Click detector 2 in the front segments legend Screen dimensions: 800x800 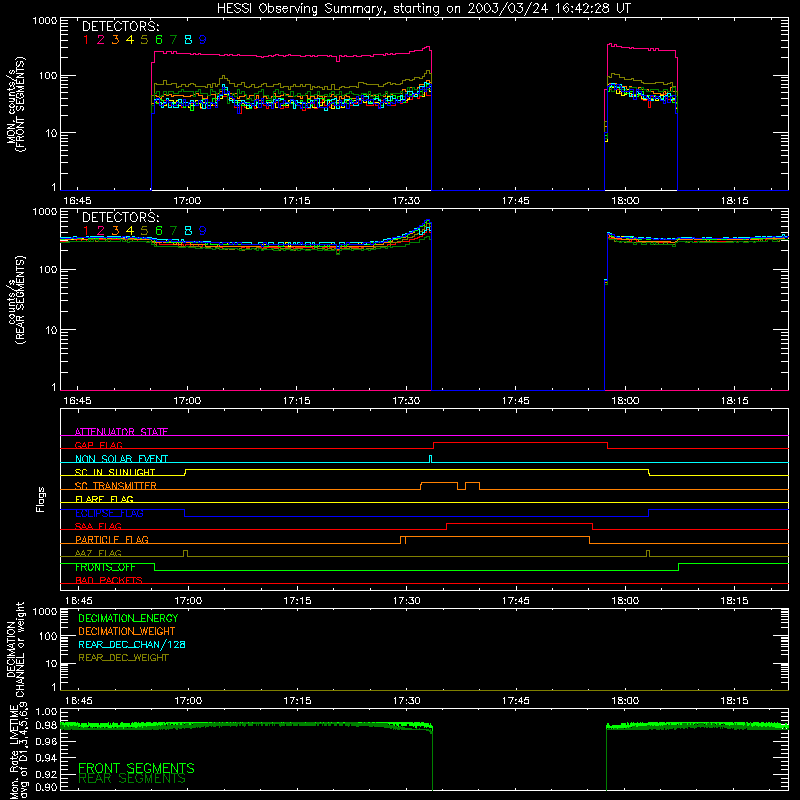[x=101, y=40]
